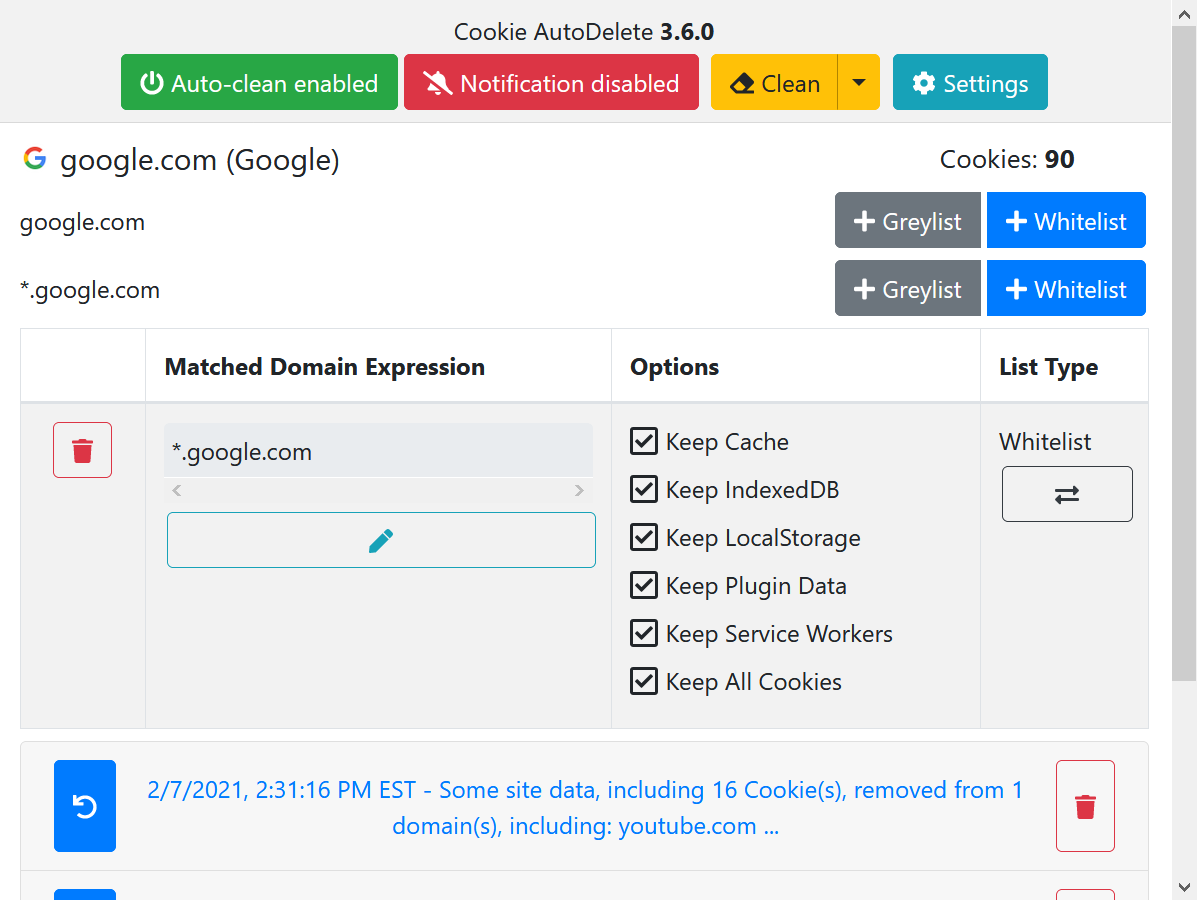
Task: Add google.com to the Greylist
Action: point(907,220)
